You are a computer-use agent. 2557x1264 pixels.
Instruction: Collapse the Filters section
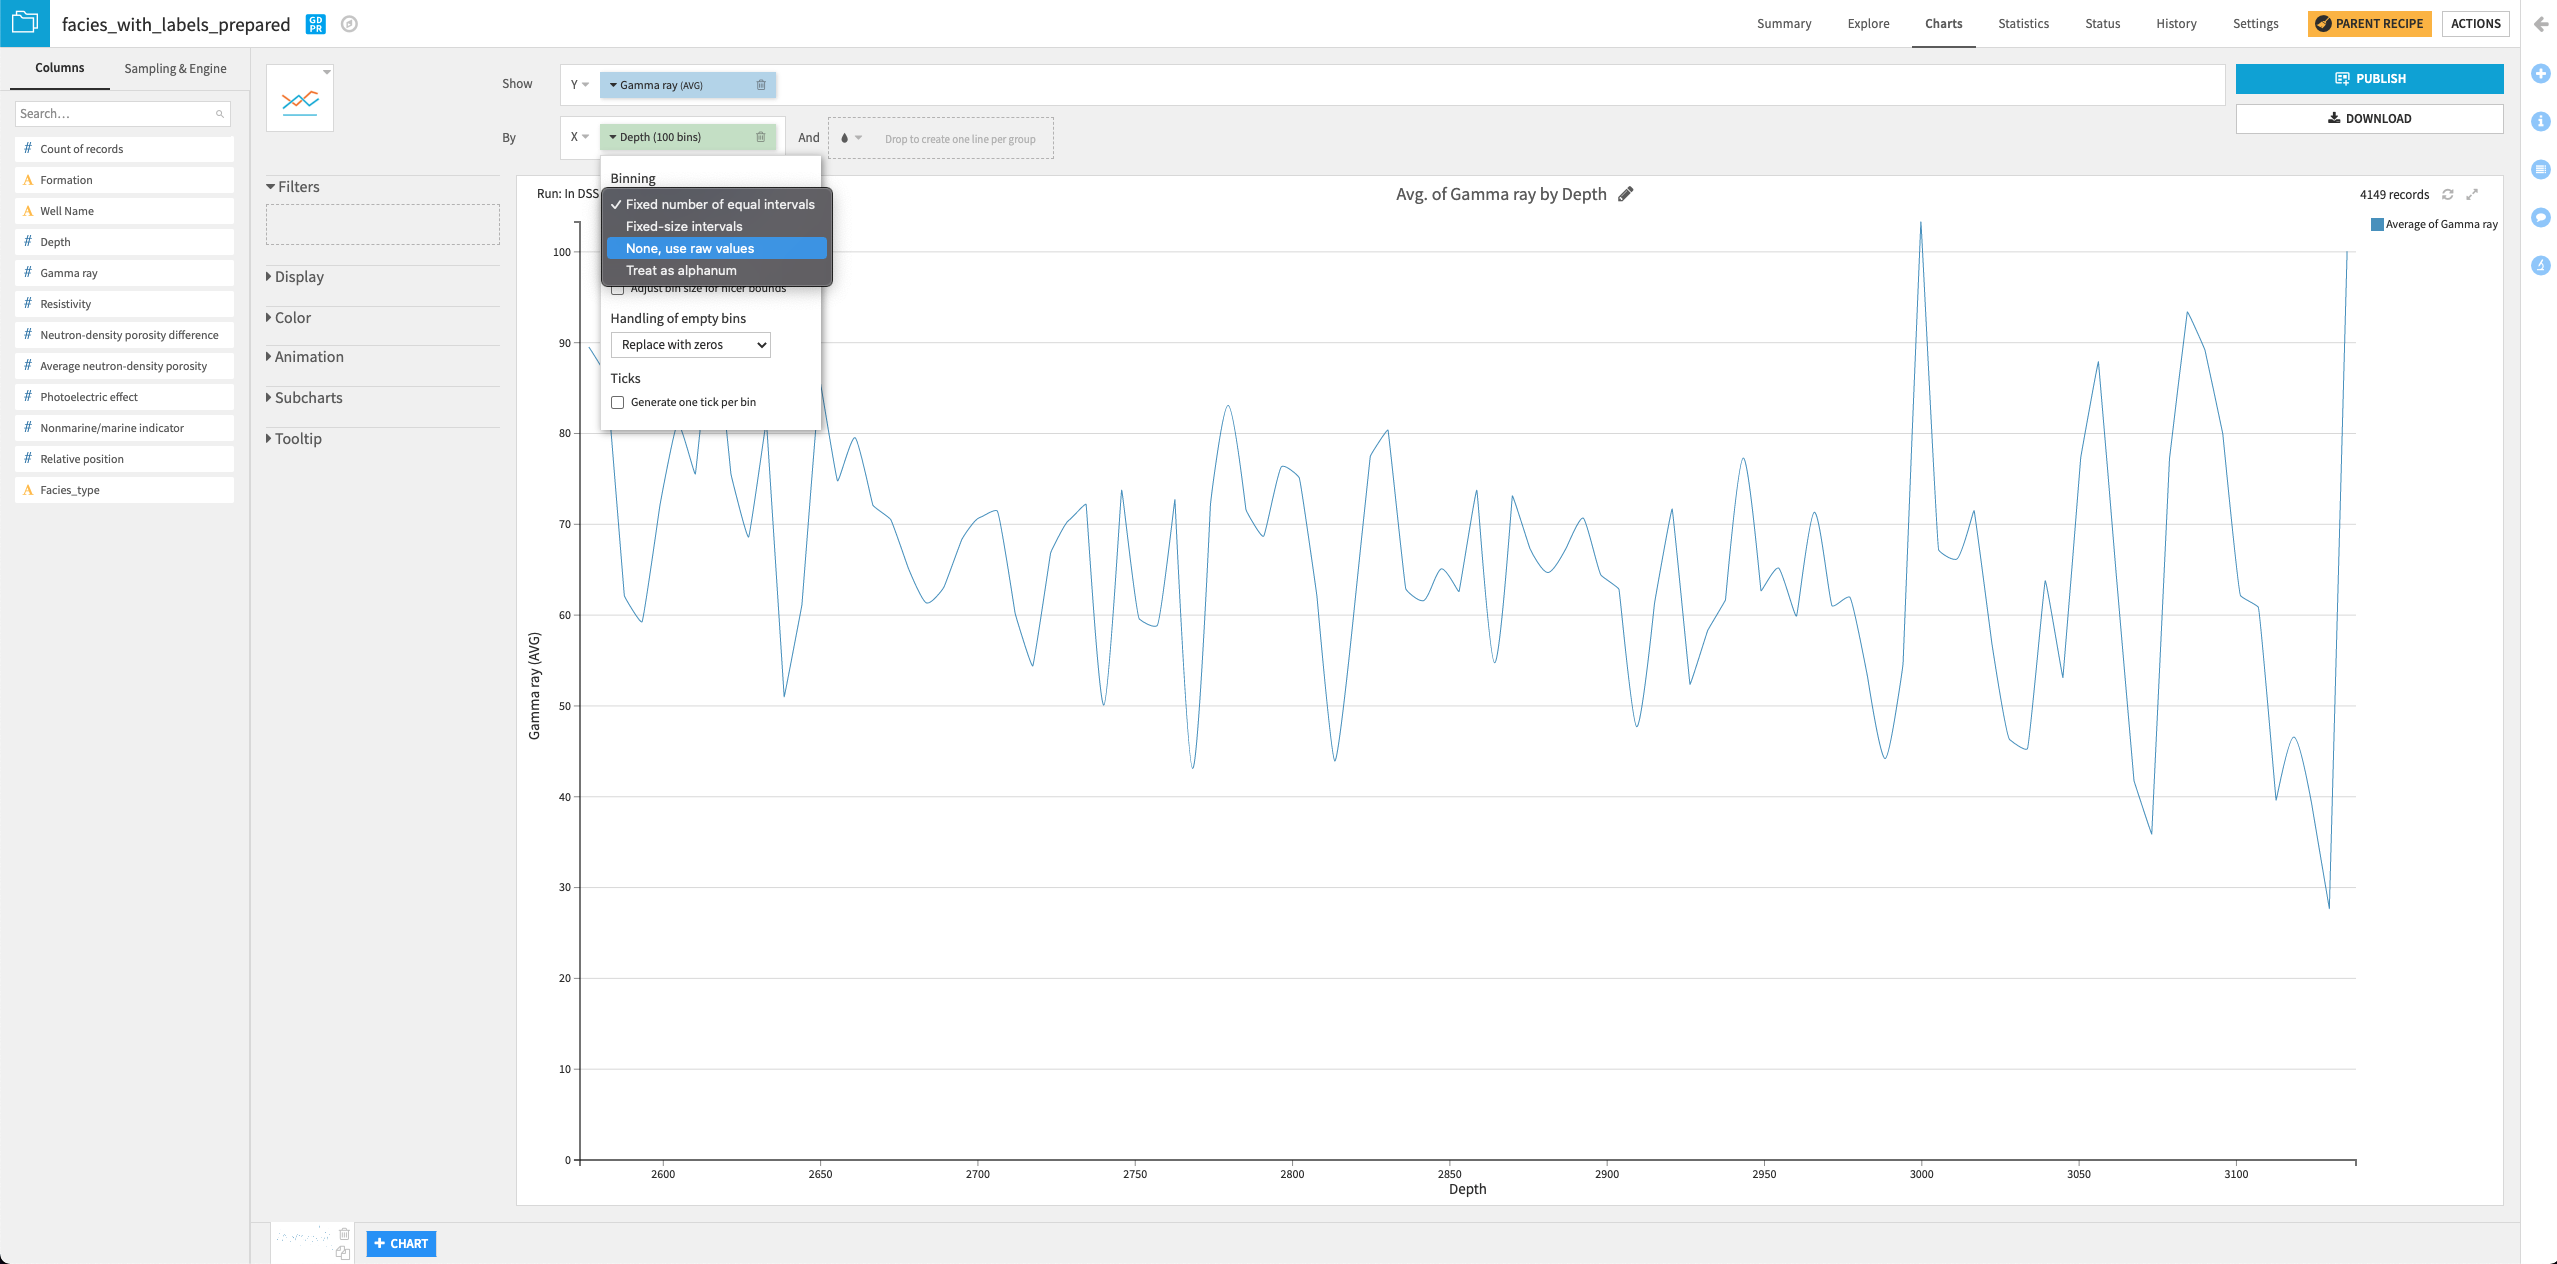(x=296, y=186)
